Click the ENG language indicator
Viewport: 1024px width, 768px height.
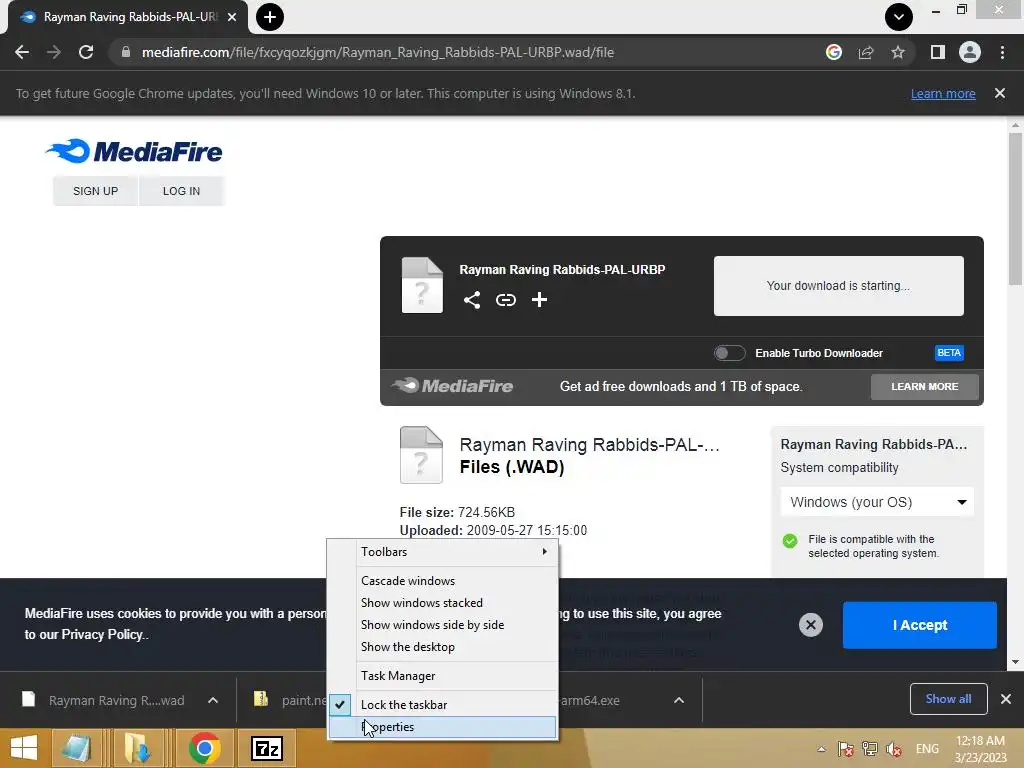(x=927, y=748)
